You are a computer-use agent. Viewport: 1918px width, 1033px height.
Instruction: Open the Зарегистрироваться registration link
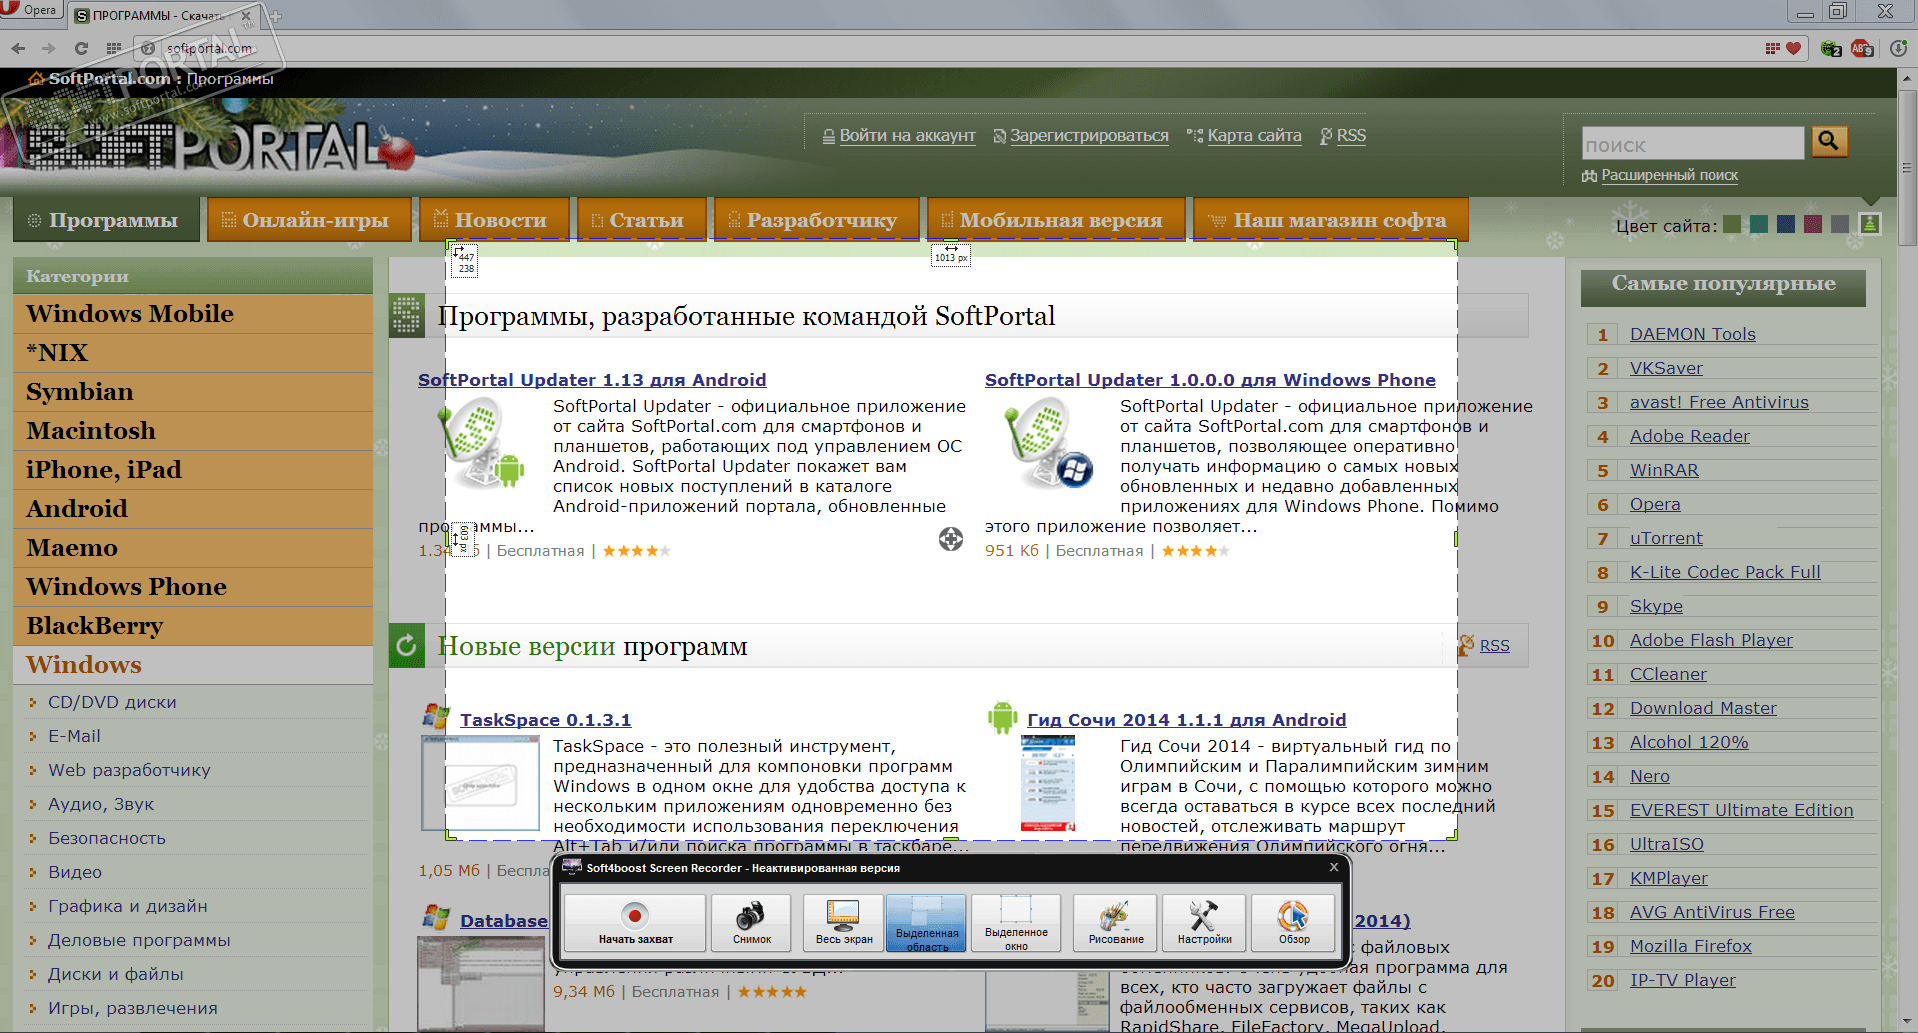coord(1089,136)
